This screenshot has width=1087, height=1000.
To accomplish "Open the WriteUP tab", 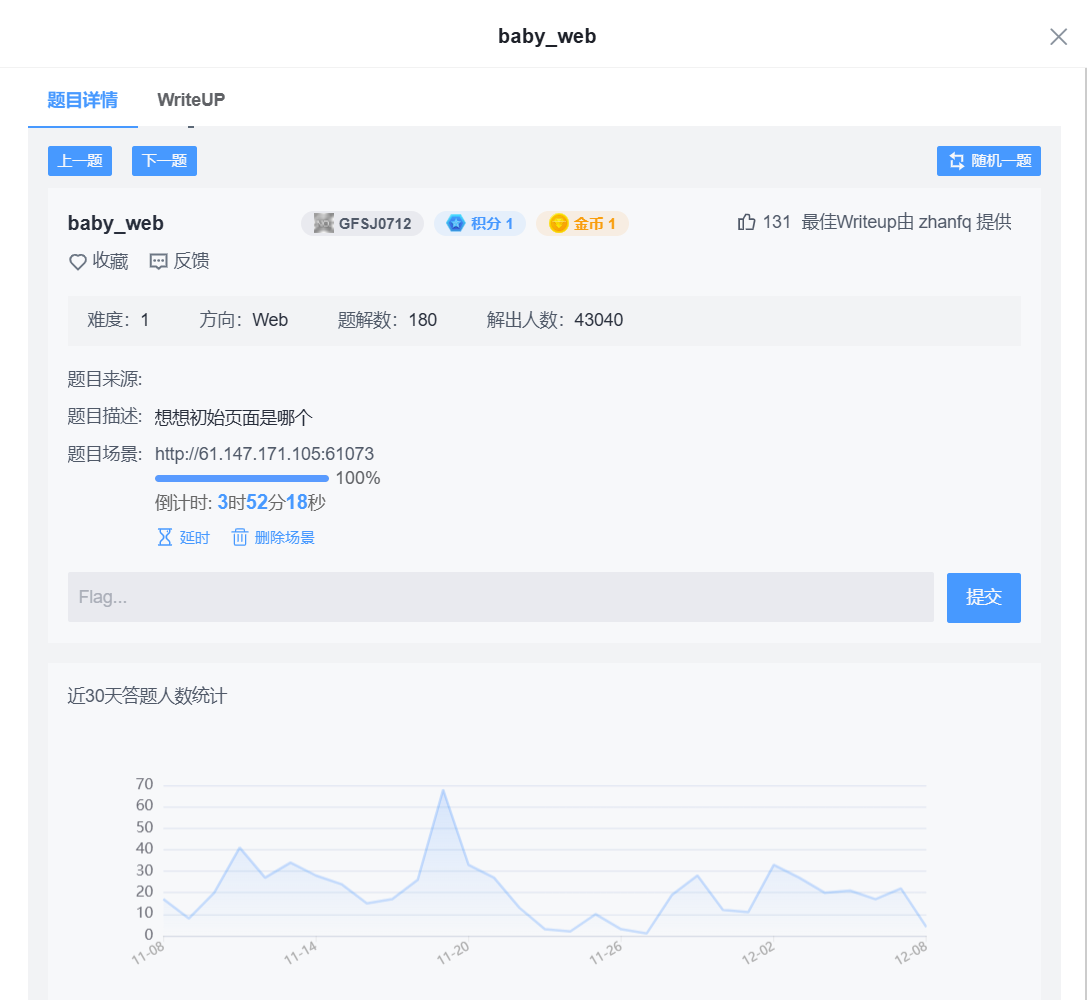I will point(191,100).
